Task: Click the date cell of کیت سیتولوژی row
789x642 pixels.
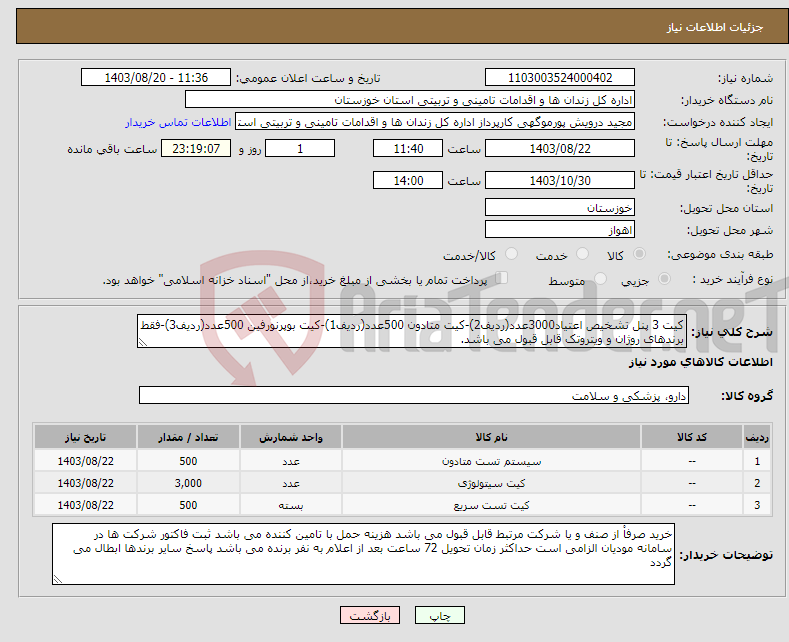Action: click(x=85, y=484)
